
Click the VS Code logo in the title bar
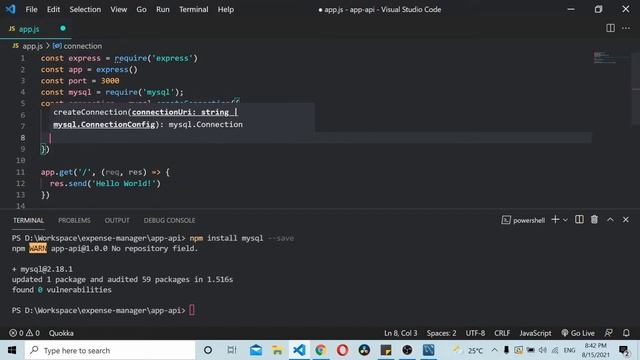pos(11,9)
